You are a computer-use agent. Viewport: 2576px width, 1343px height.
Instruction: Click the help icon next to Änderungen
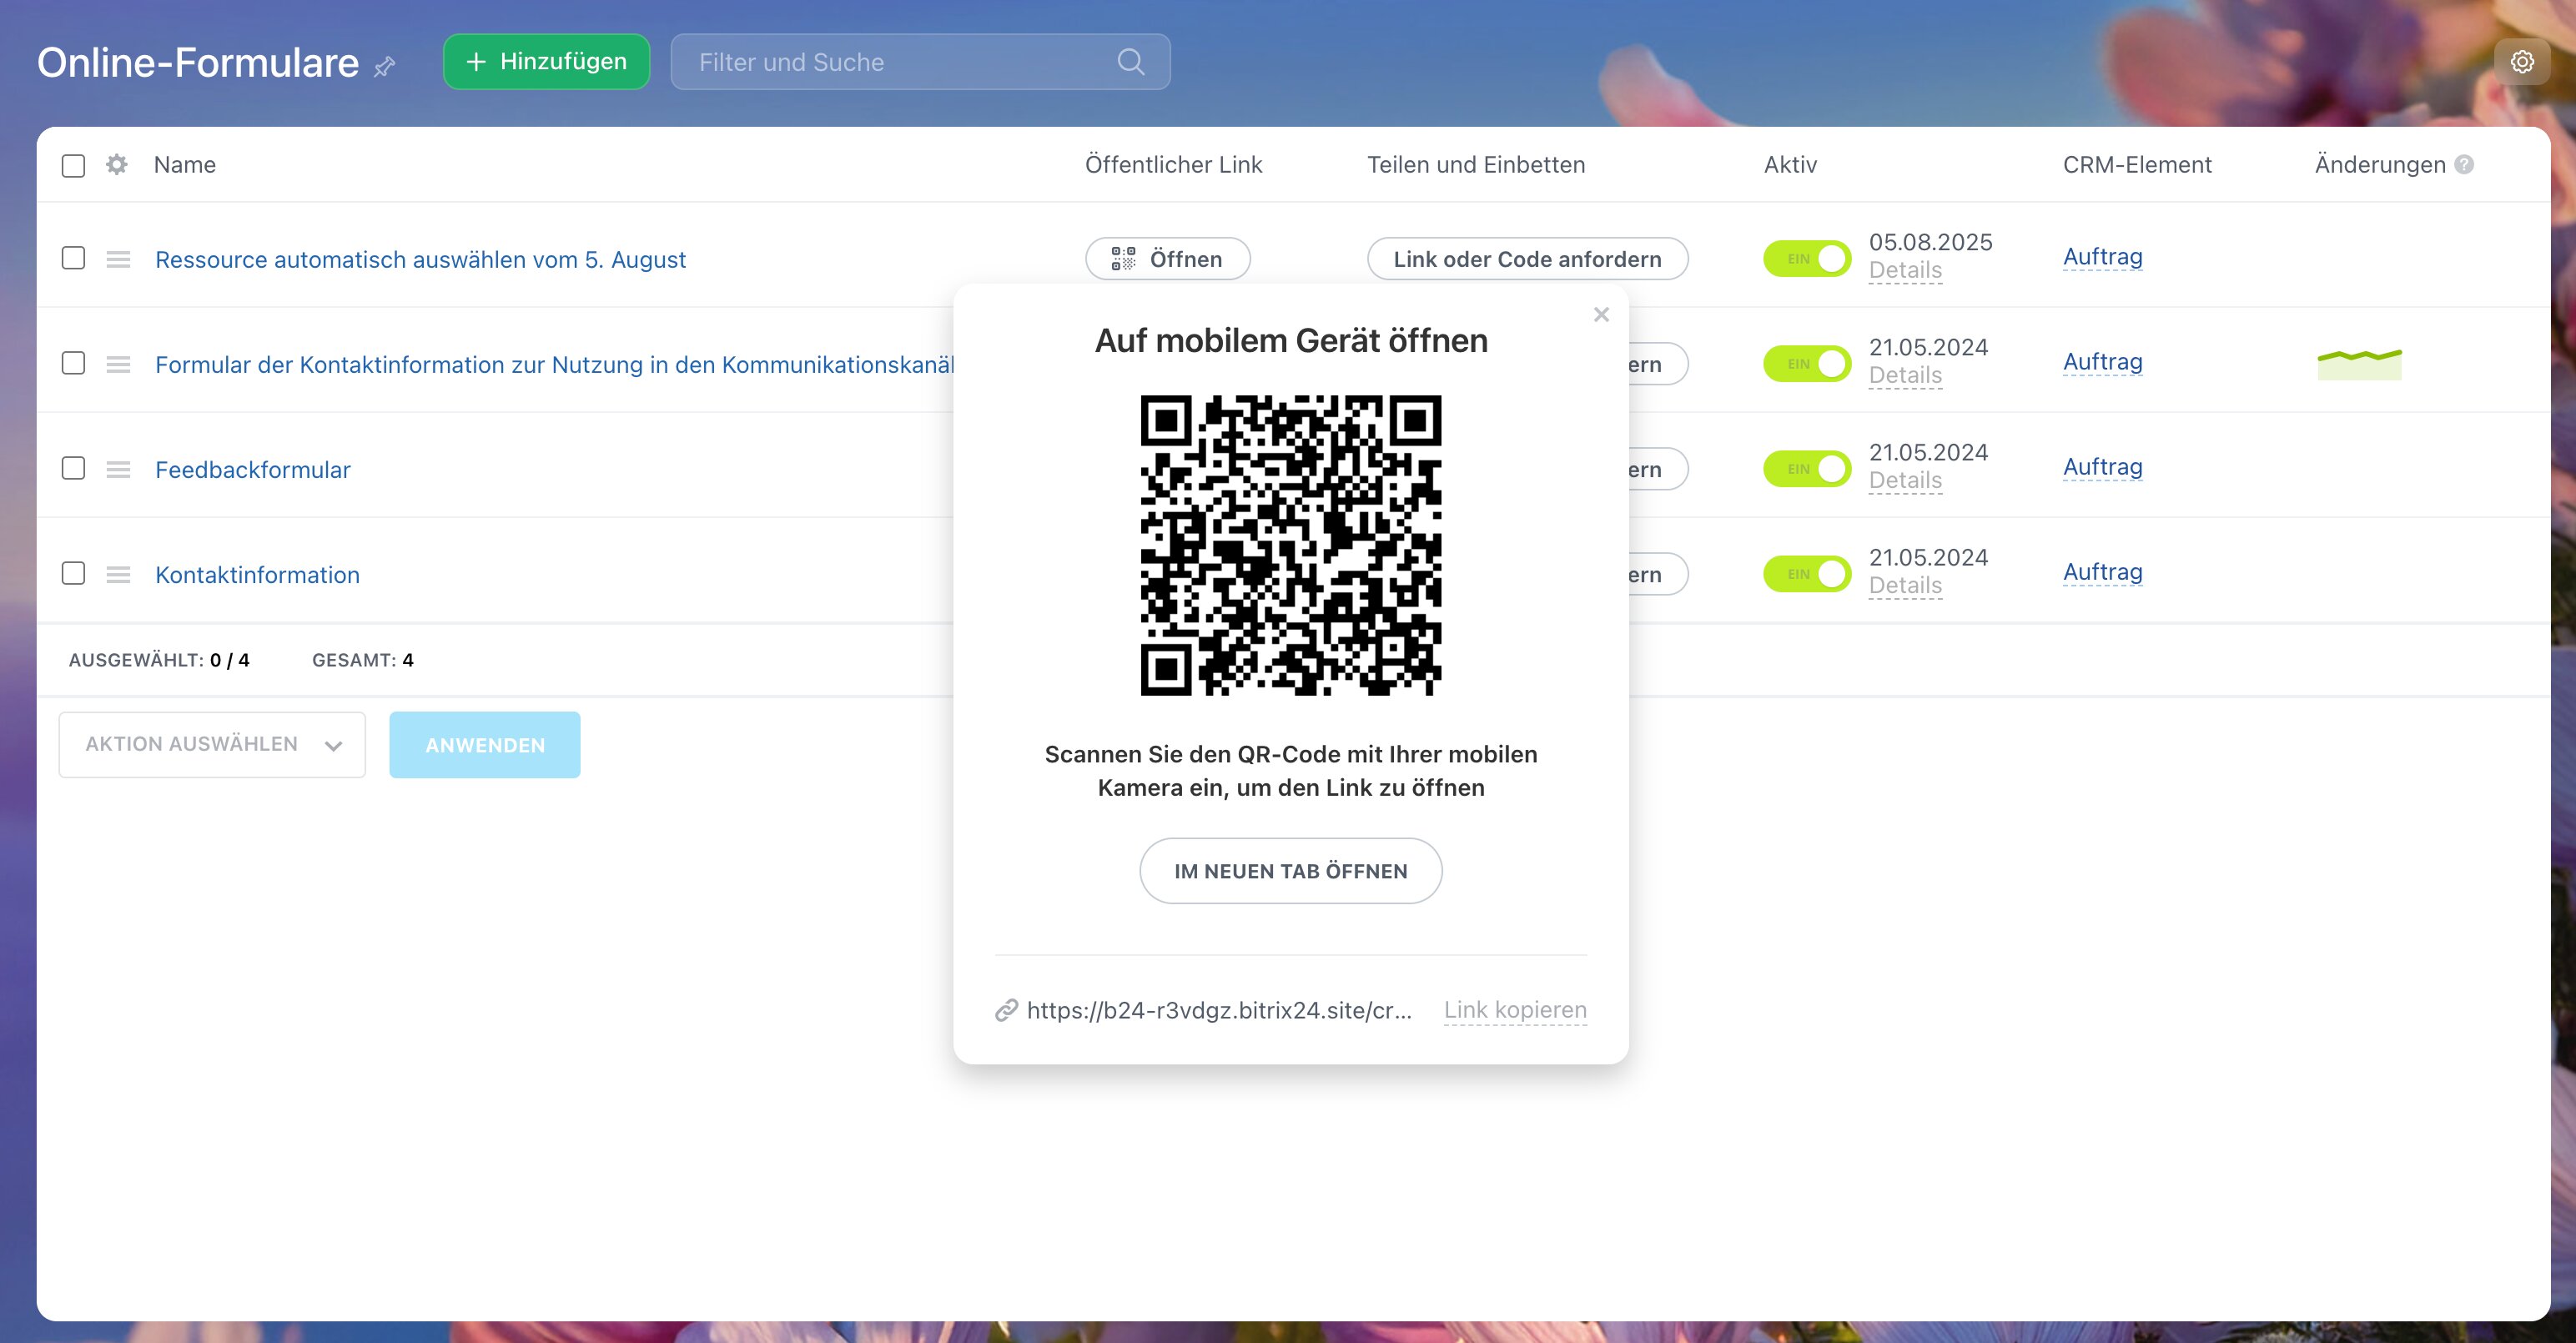point(2464,165)
